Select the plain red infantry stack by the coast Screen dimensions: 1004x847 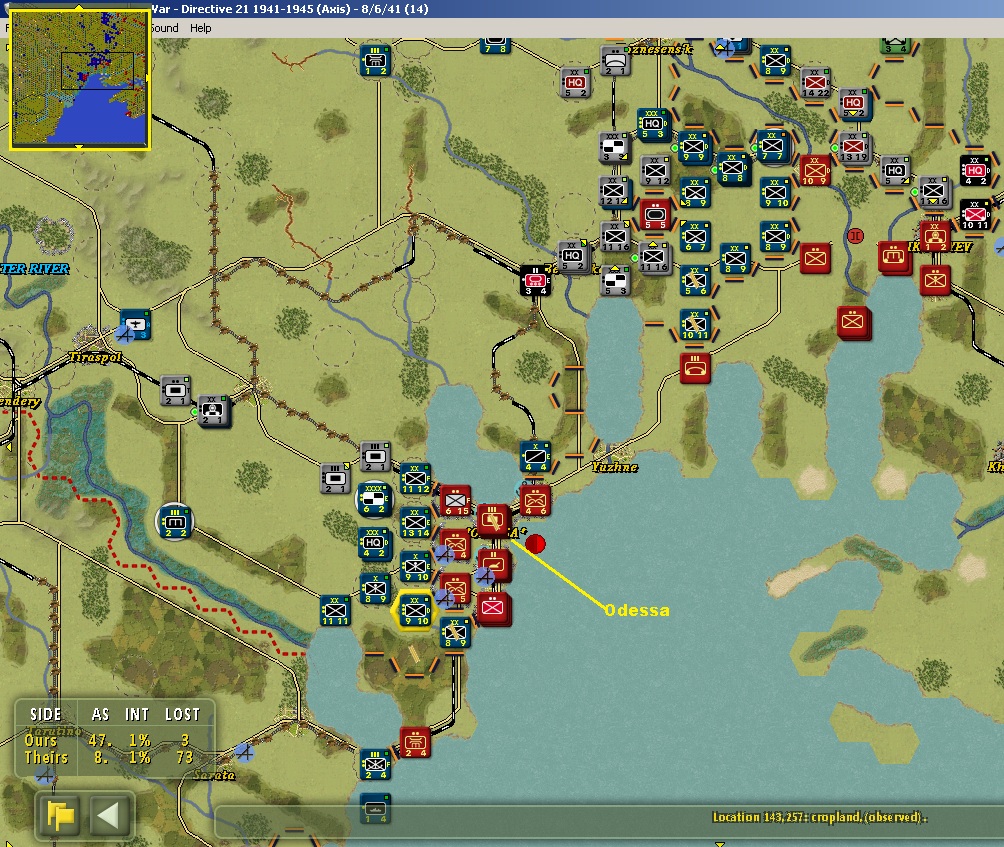click(493, 609)
